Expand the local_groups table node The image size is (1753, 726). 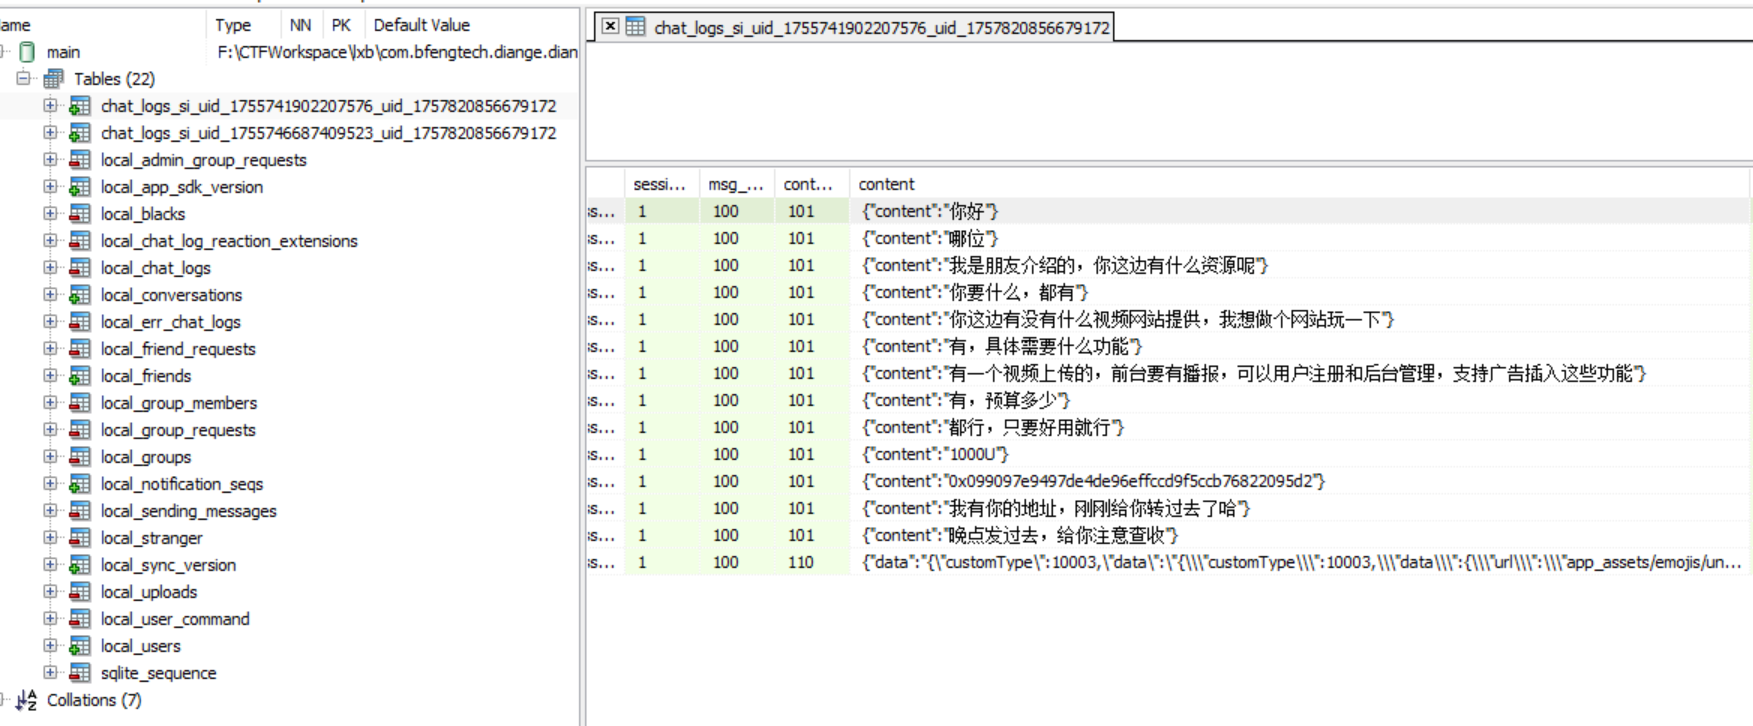pos(50,456)
